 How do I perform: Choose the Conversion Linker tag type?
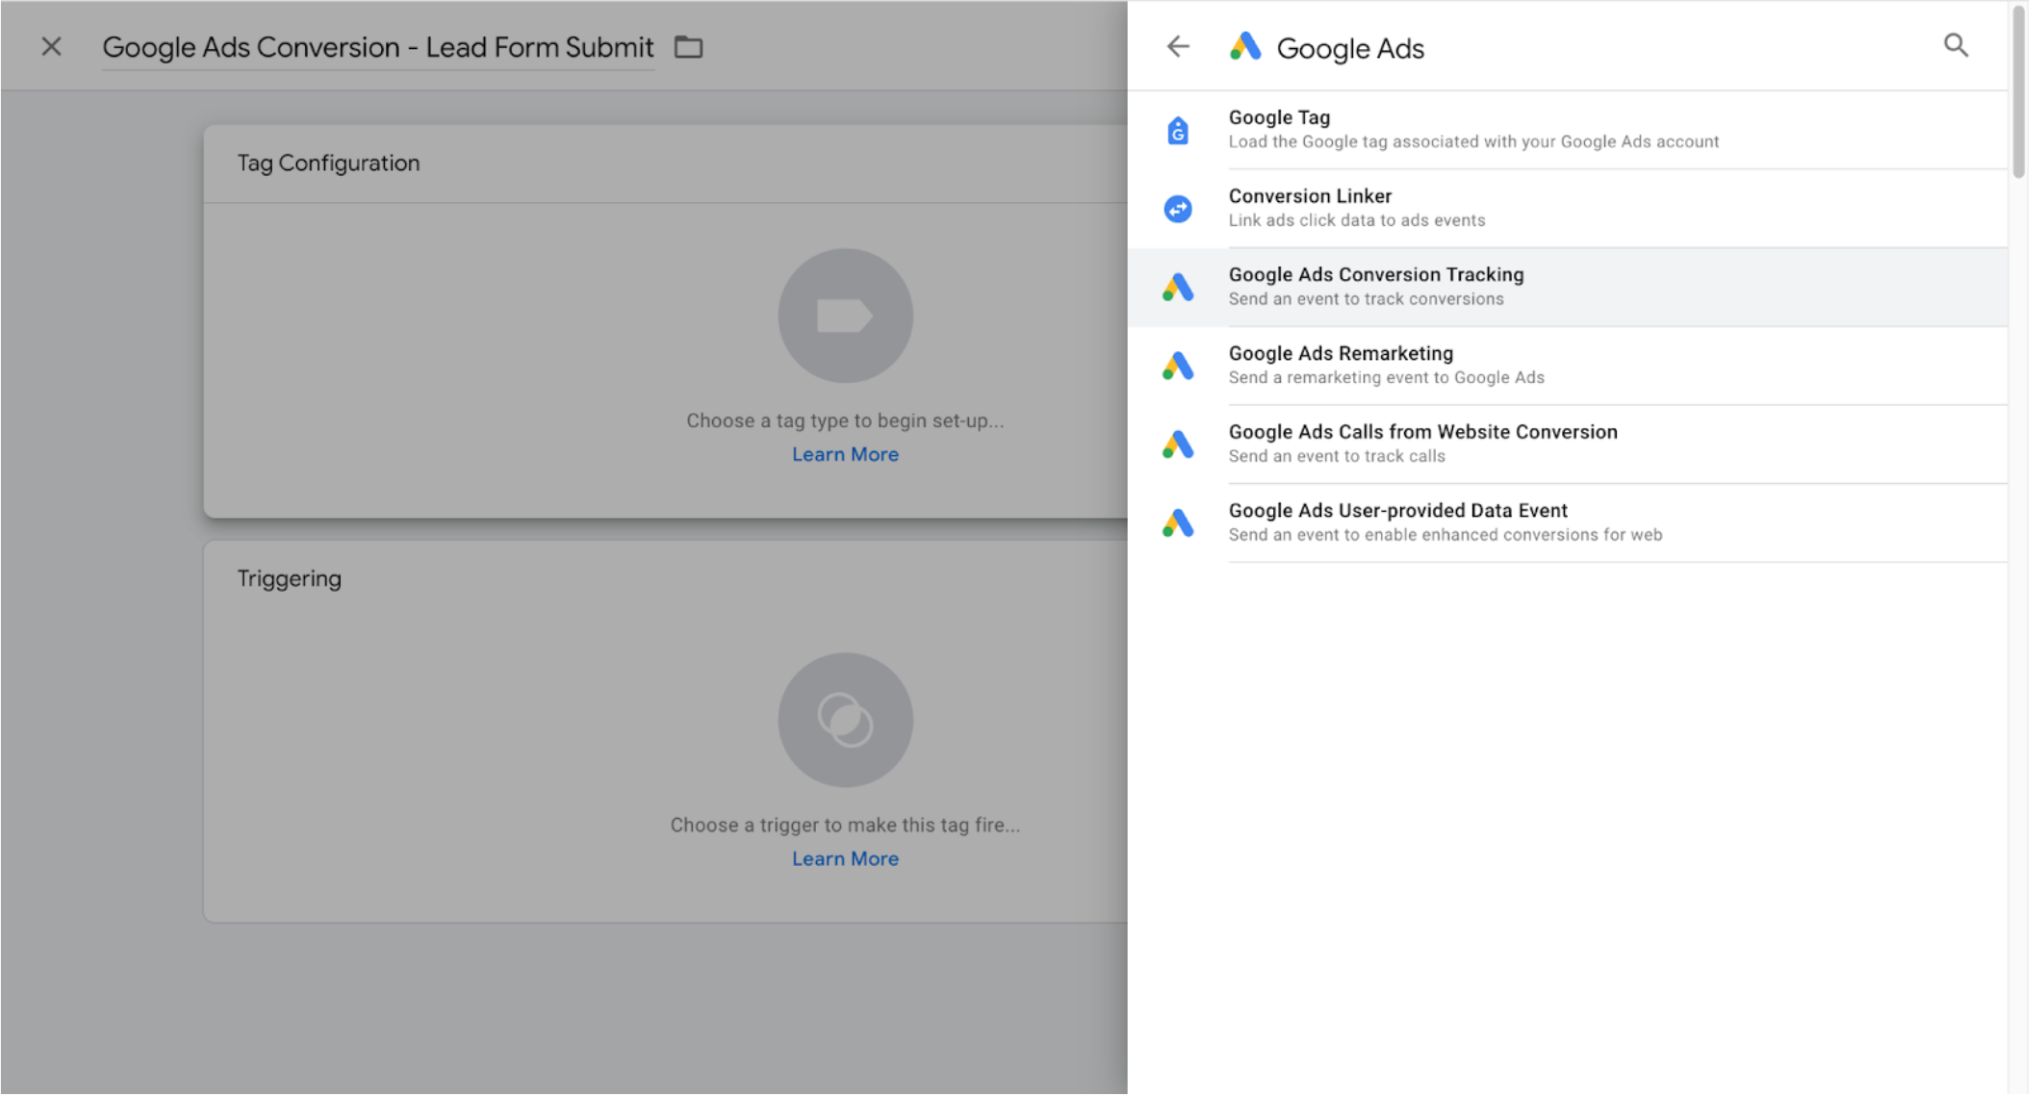[x=1356, y=207]
